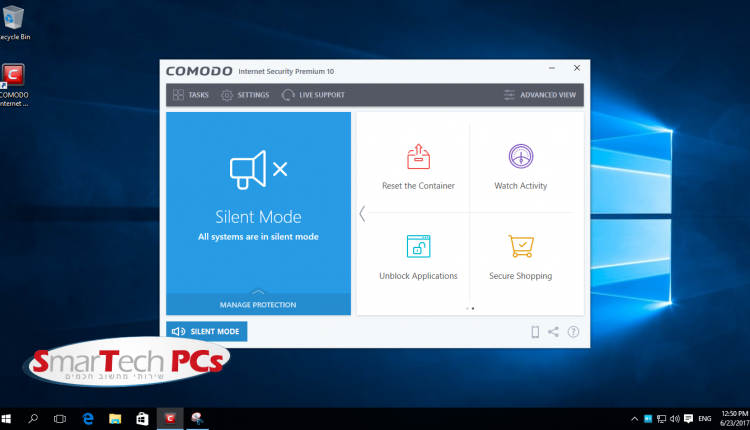Viewport: 750px width, 430px height.
Task: Minimize the Comodo window
Action: tap(551, 68)
